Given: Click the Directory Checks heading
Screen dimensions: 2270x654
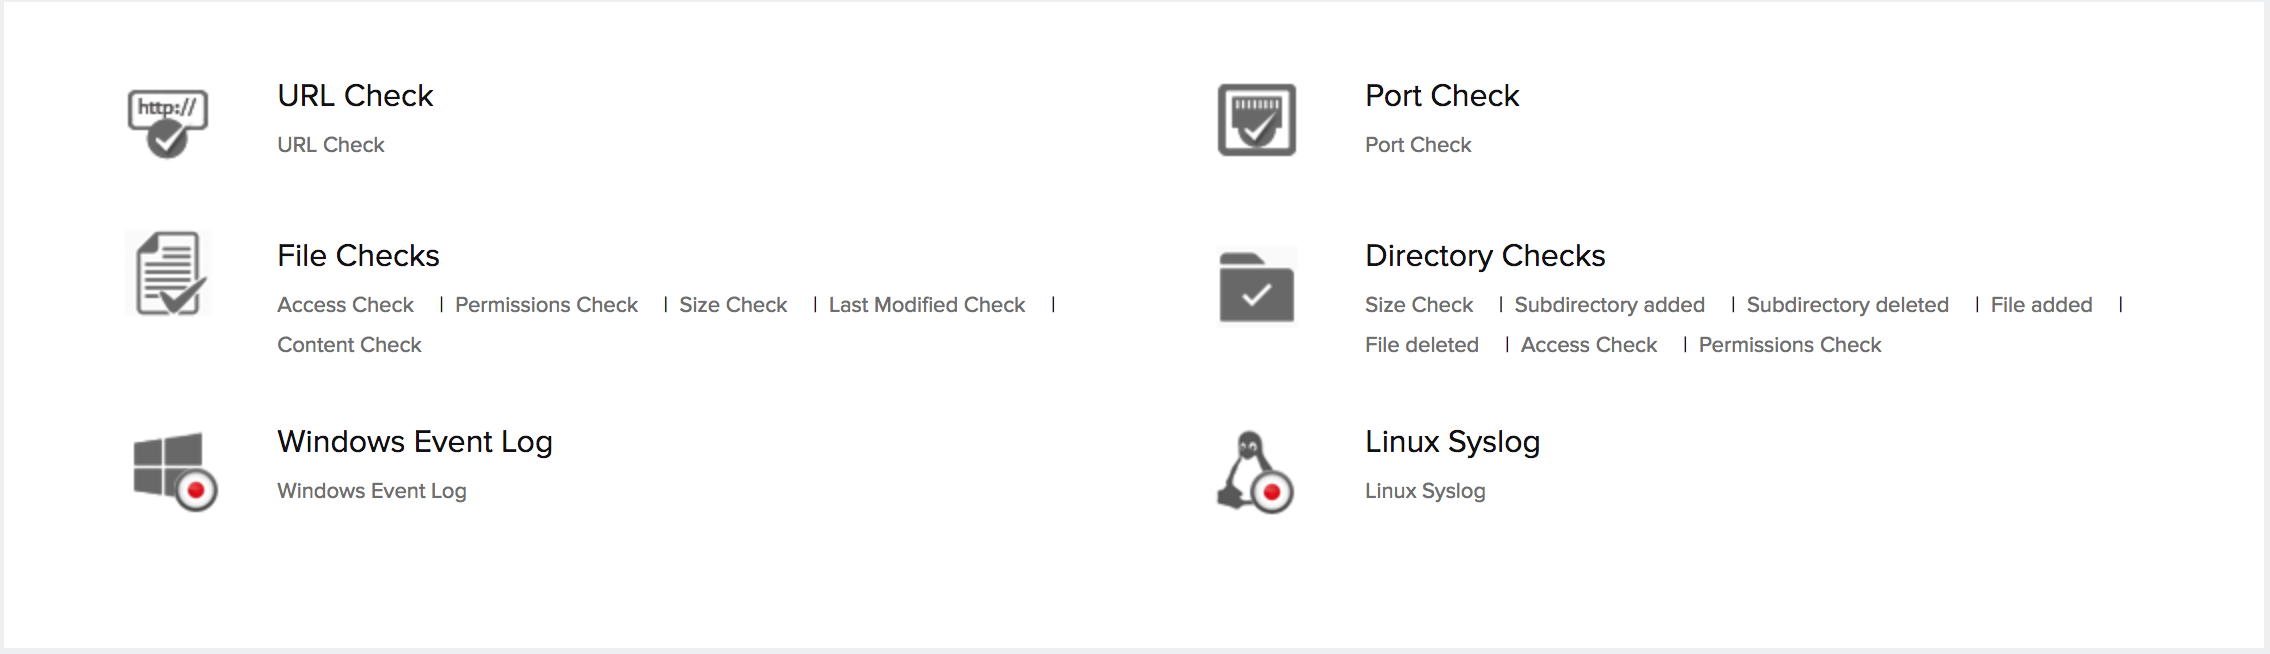Looking at the screenshot, I should [1484, 256].
